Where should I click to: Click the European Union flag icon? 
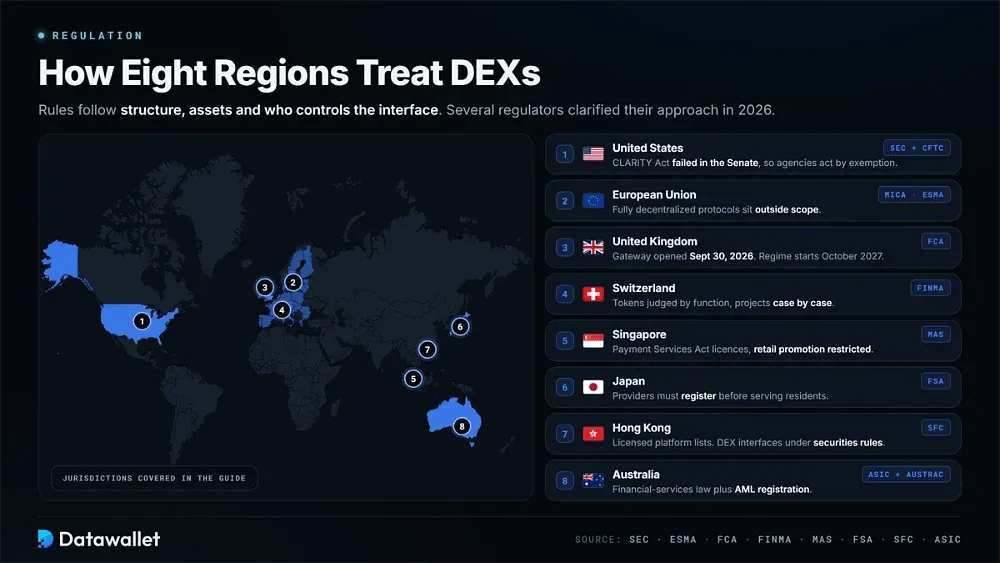[x=593, y=201]
